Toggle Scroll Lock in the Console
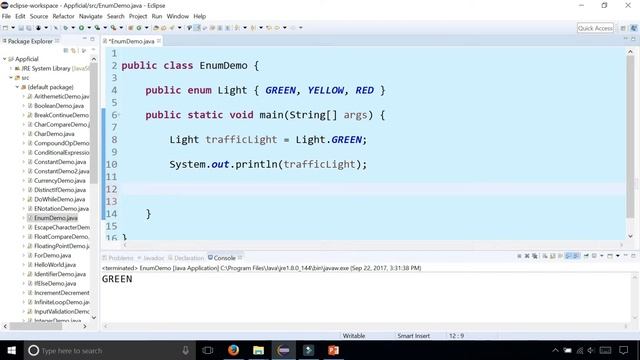 [552, 256]
